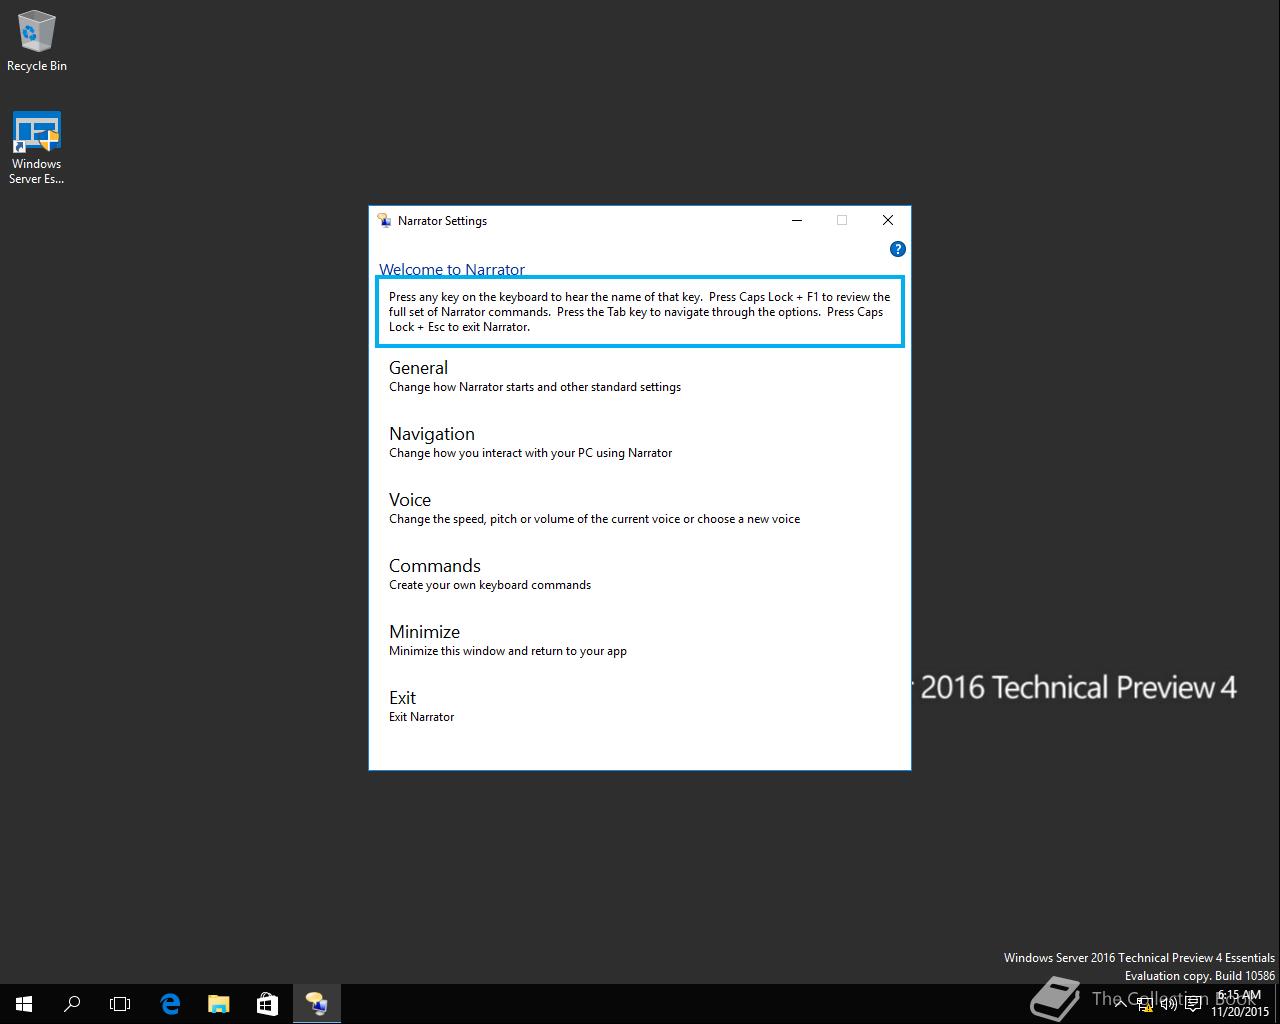
Task: Open the Voice settings link
Action: [x=409, y=500]
